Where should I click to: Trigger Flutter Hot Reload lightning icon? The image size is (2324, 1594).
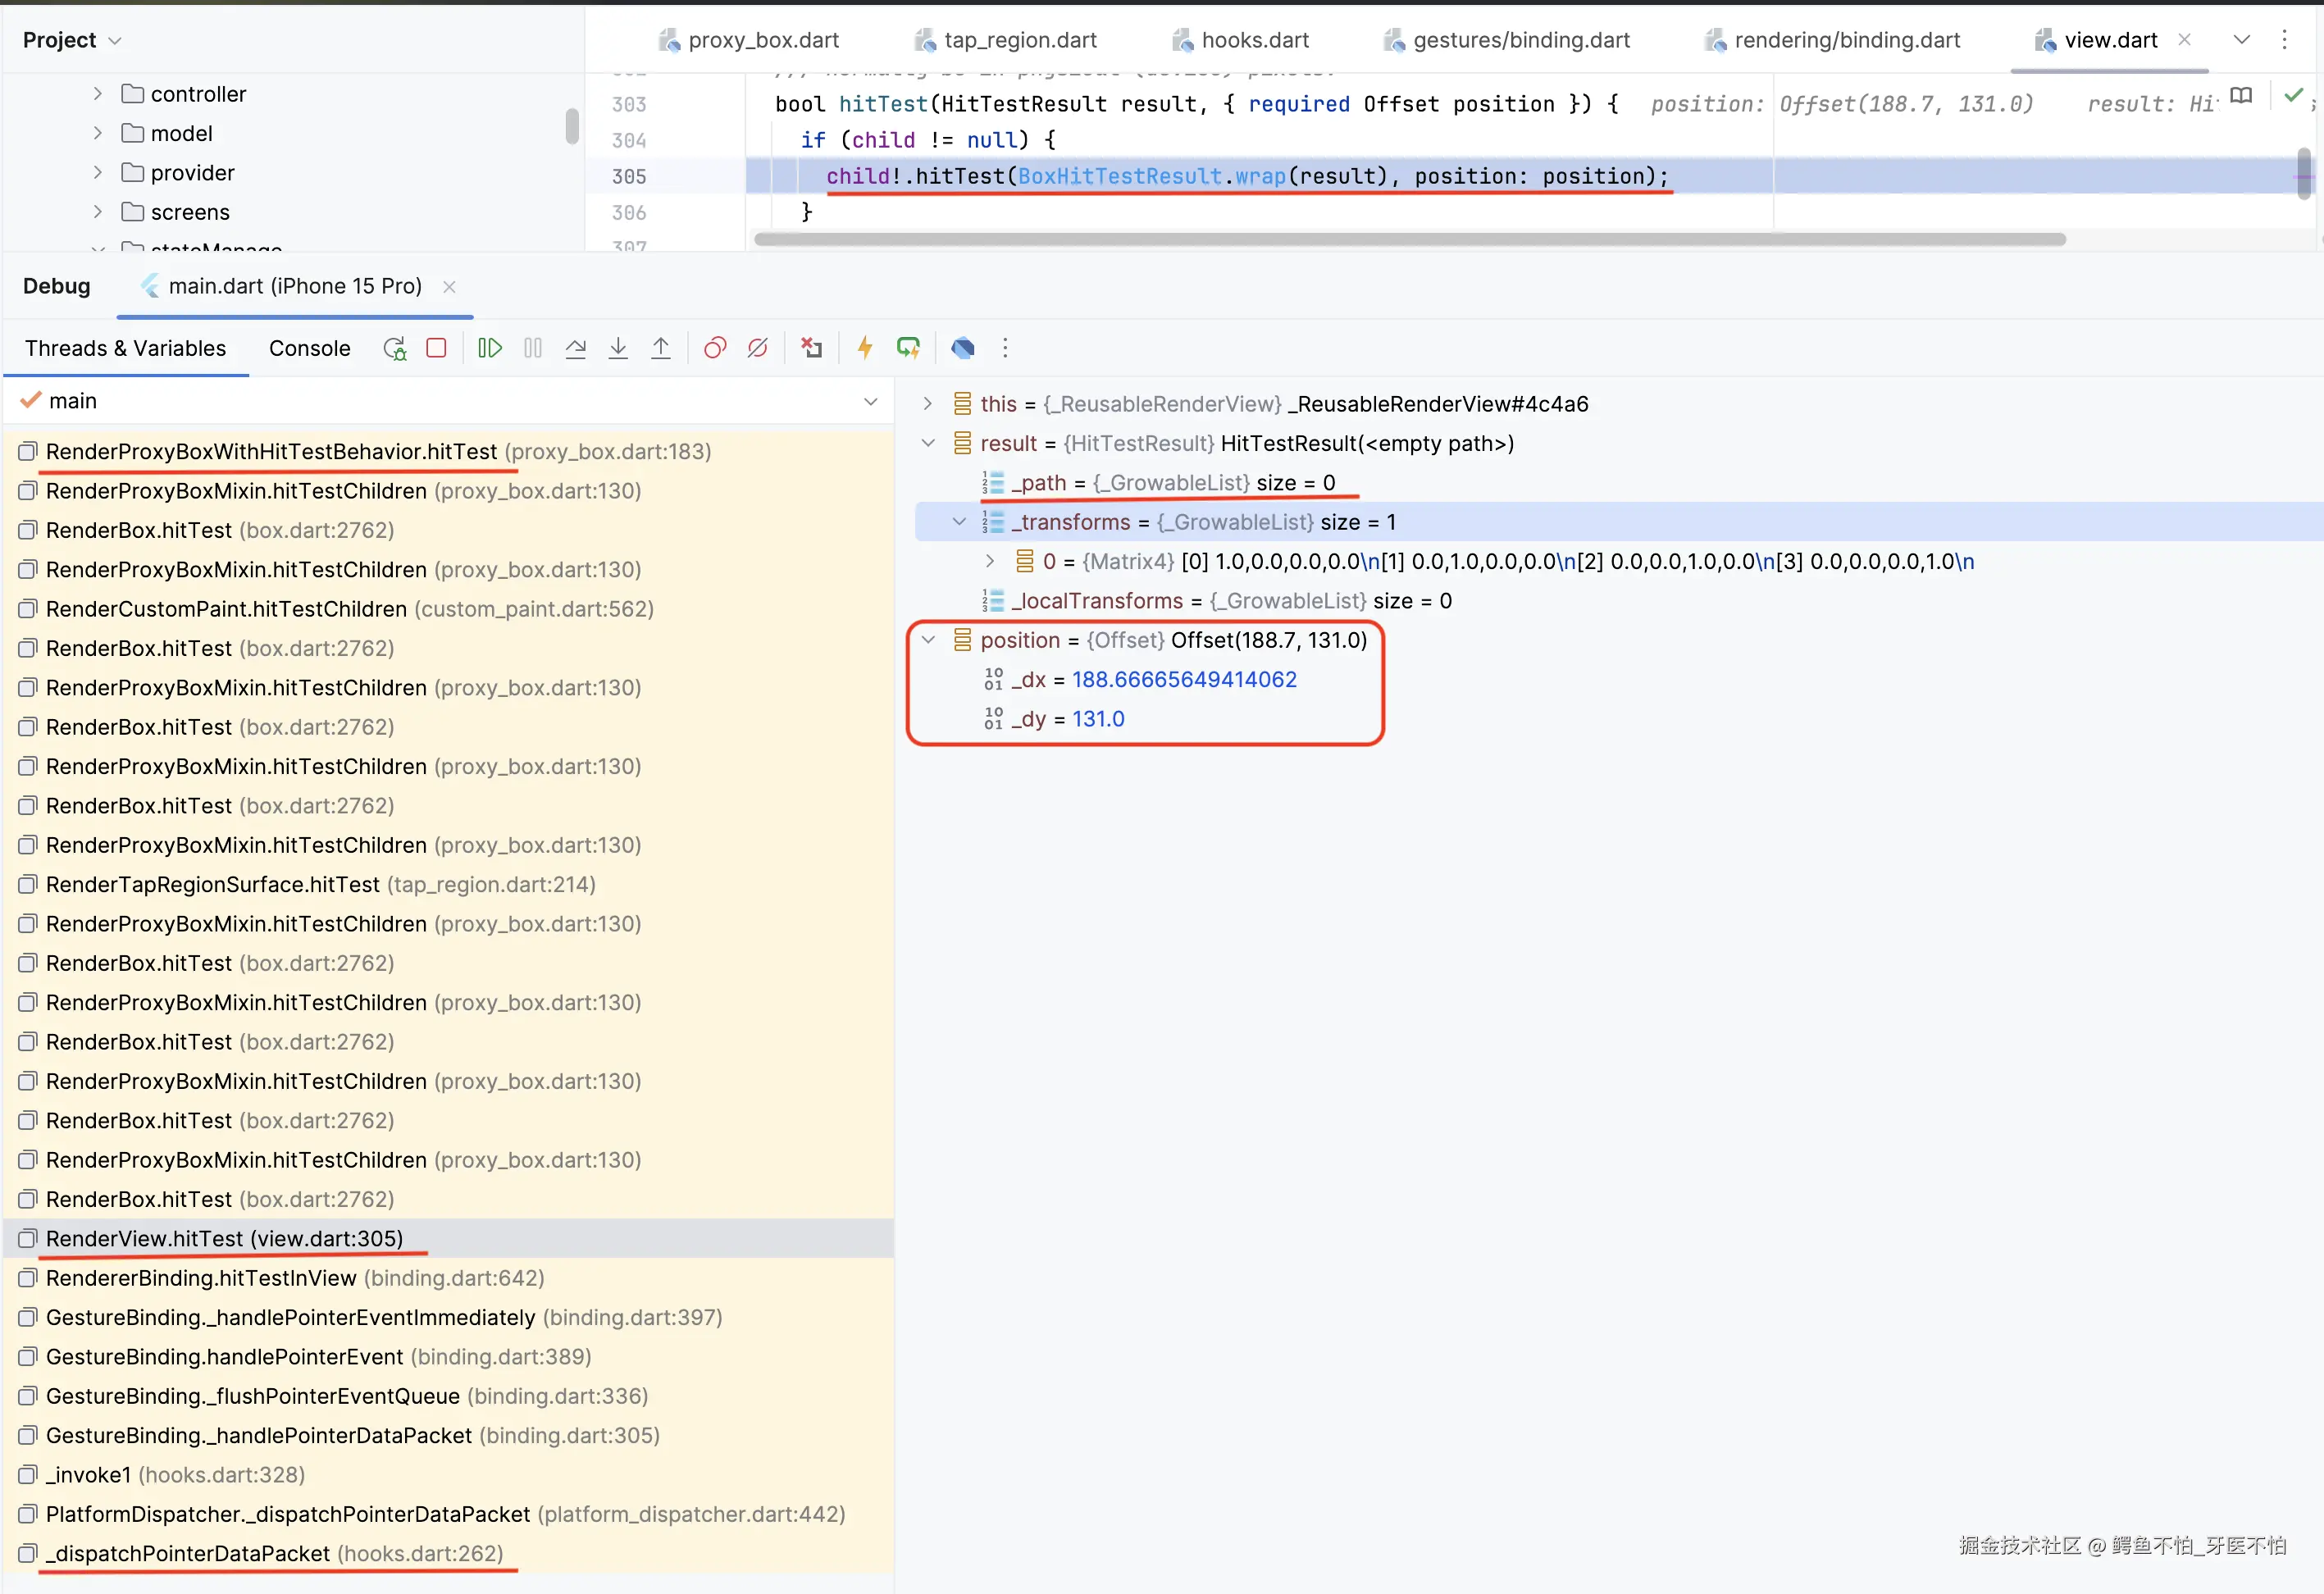click(865, 348)
